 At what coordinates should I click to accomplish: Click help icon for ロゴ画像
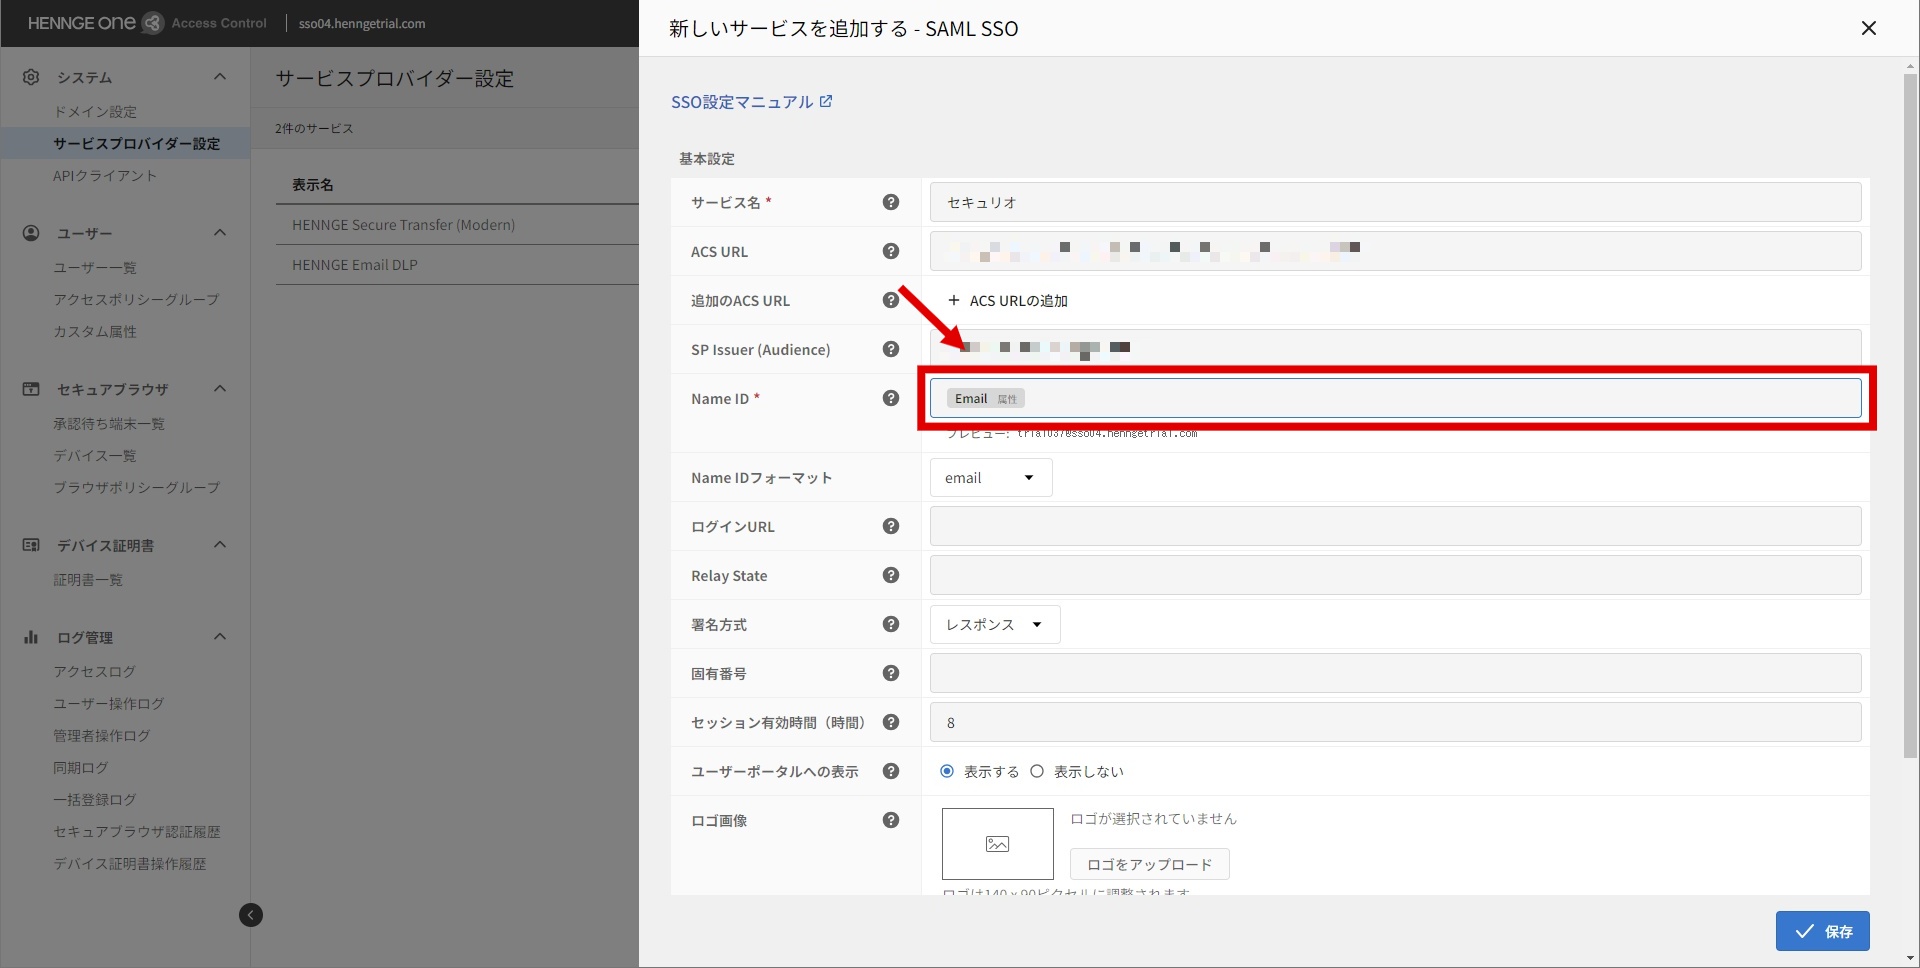tap(891, 820)
